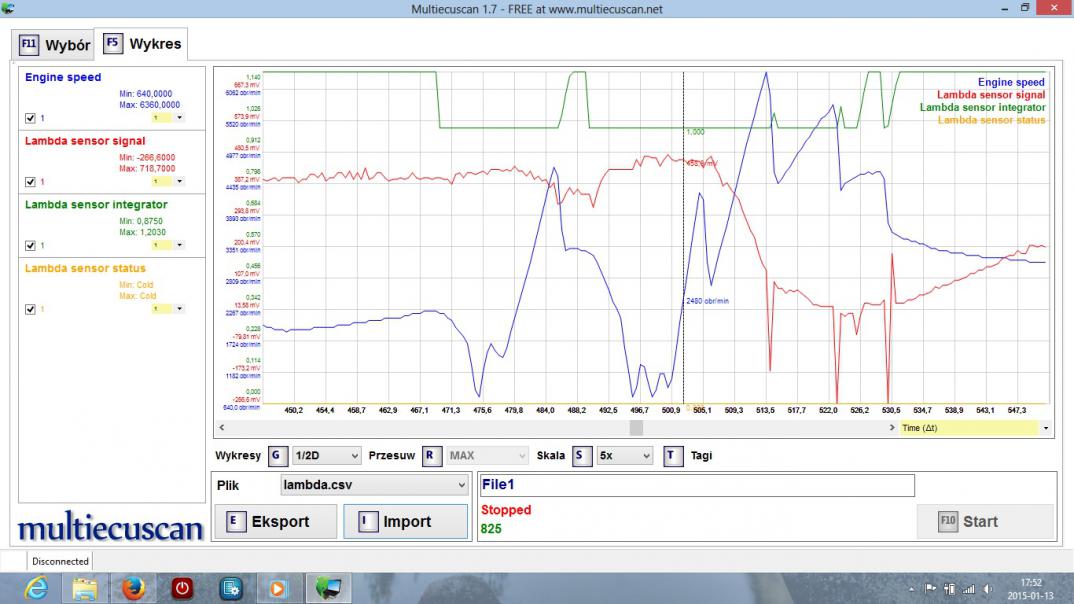Open File Explorer from the taskbar
The width and height of the screenshot is (1074, 604).
[85, 588]
